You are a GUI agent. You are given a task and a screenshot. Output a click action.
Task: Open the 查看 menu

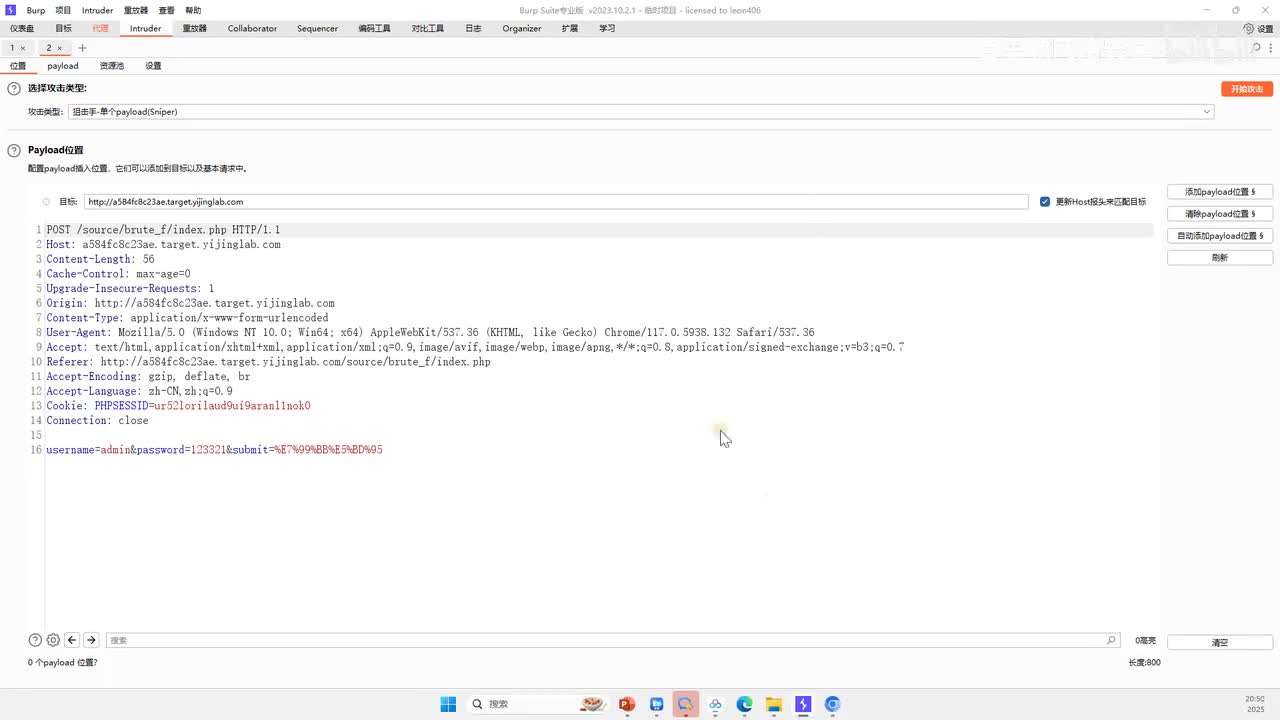[x=167, y=10]
